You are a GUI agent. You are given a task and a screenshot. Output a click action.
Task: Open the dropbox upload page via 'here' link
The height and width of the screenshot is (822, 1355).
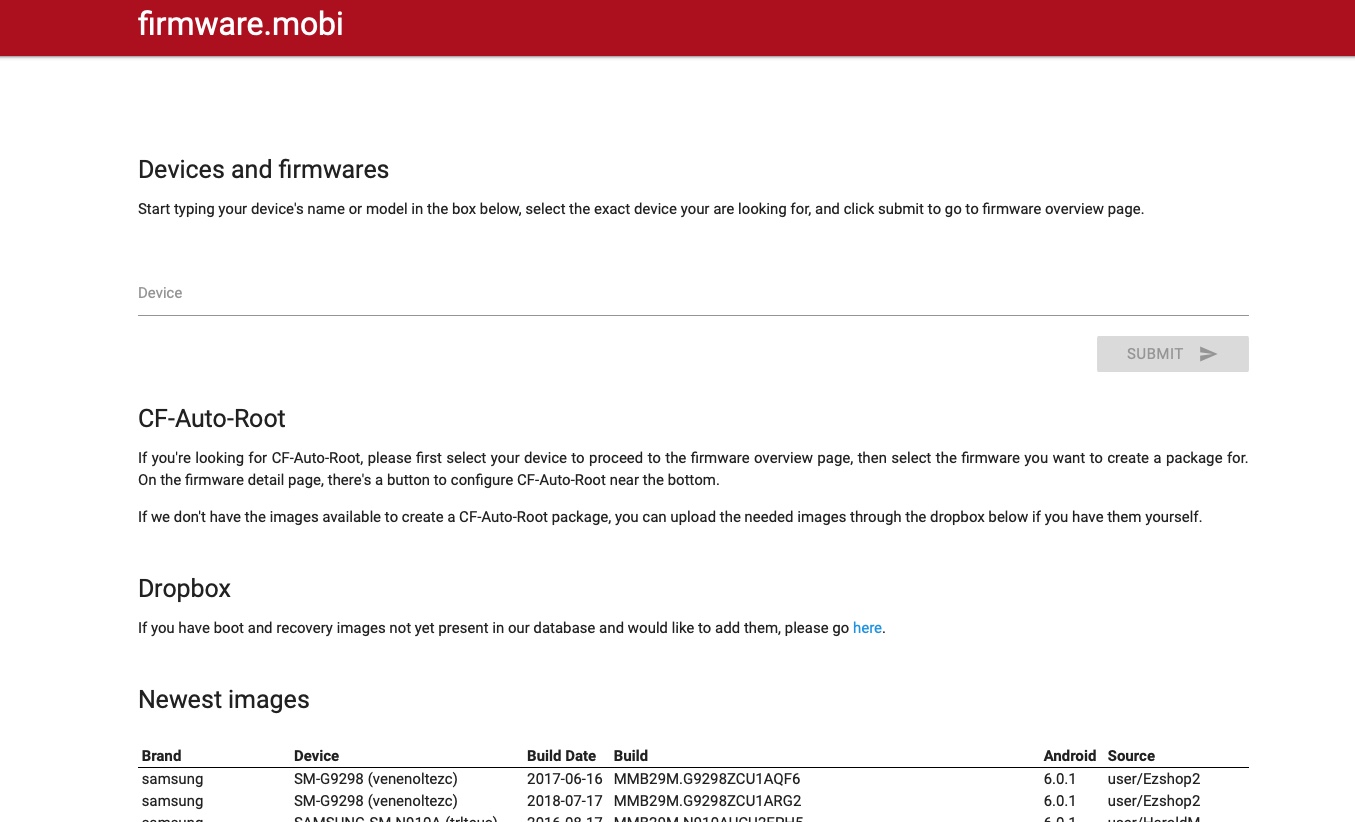[x=867, y=628]
